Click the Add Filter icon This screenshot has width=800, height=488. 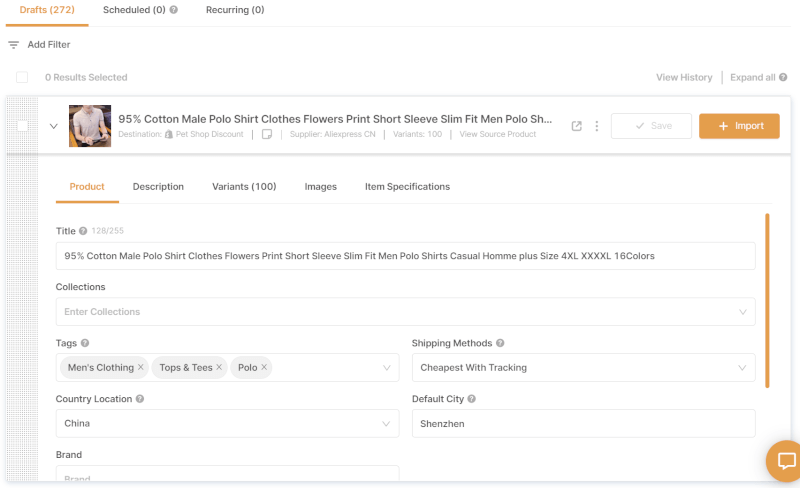(x=14, y=45)
